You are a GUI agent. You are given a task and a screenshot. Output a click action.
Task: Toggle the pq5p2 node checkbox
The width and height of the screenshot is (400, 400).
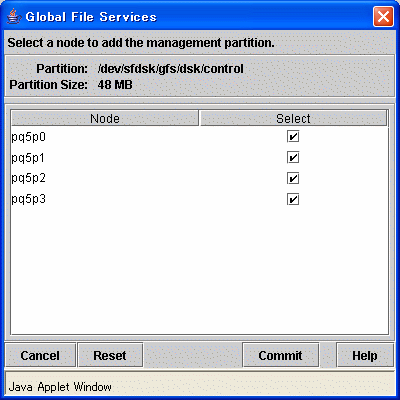(293, 178)
